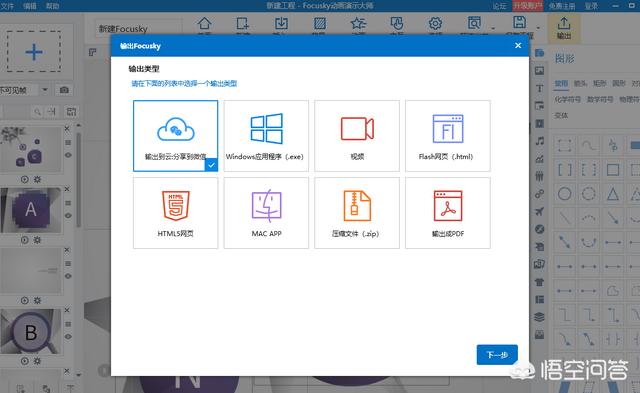Open the 帮助 menu
This screenshot has height=393, width=640.
pos(53,6)
